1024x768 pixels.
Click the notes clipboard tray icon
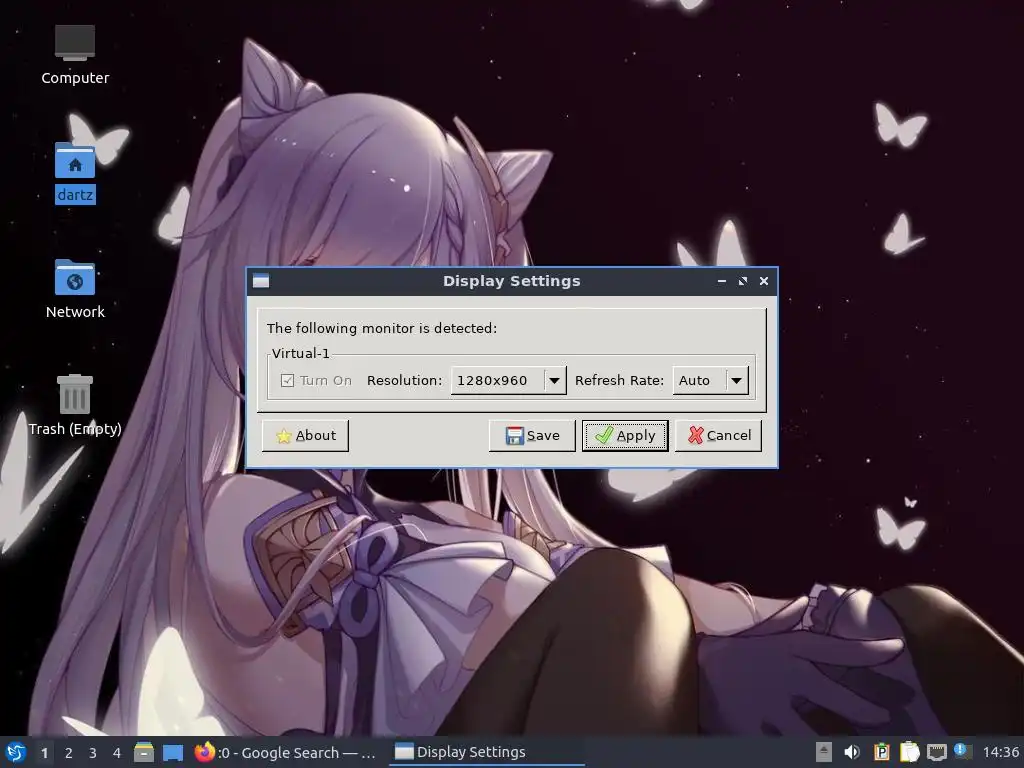point(909,752)
